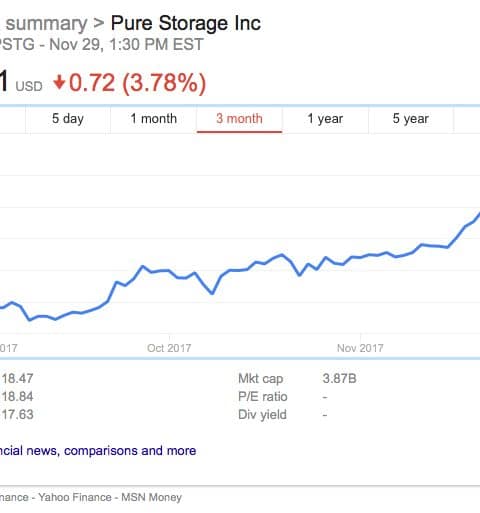Click the Mkt cap value 3.87B
480x513 pixels.
click(x=339, y=379)
